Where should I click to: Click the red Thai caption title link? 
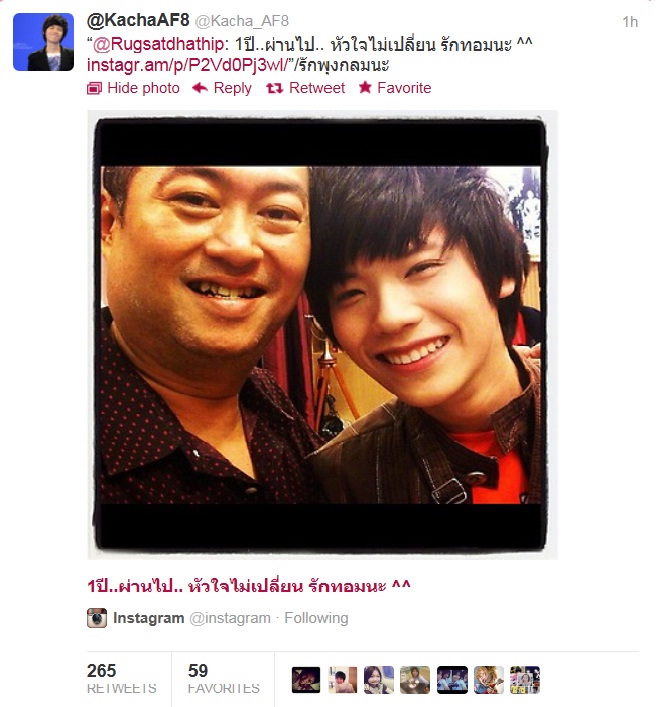point(248,586)
